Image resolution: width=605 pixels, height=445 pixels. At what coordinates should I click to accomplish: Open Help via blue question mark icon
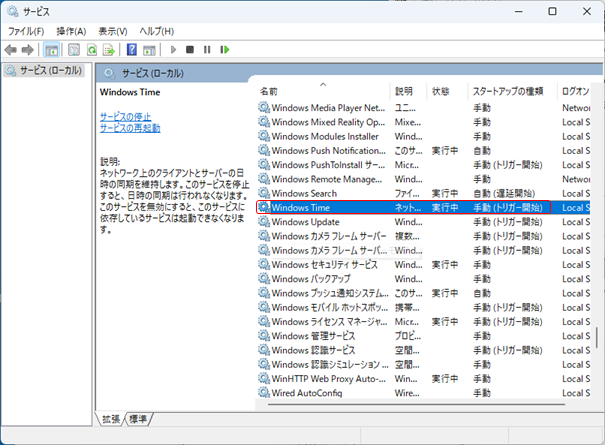(131, 49)
